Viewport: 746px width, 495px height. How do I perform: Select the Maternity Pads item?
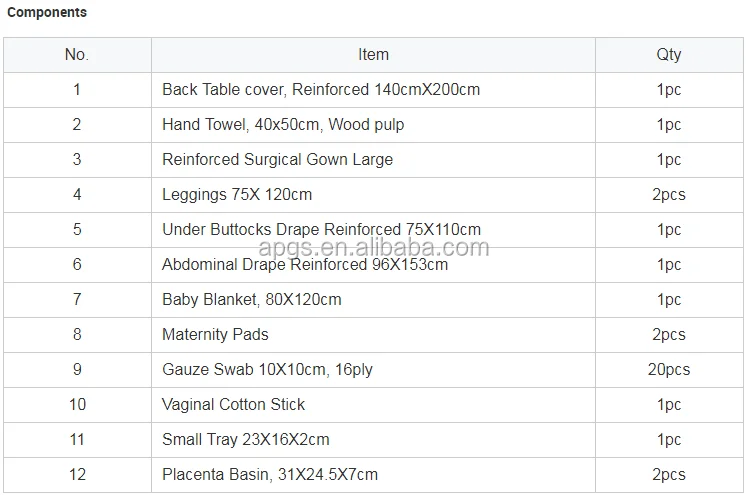click(215, 335)
